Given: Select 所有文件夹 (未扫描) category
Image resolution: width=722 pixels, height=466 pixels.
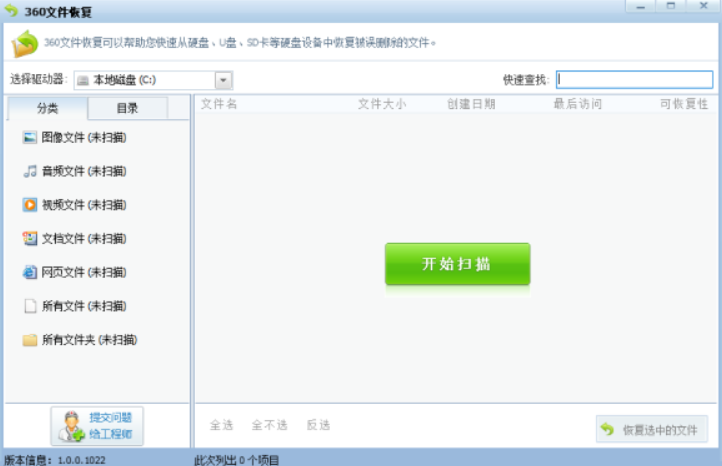Looking at the screenshot, I should click(x=89, y=340).
